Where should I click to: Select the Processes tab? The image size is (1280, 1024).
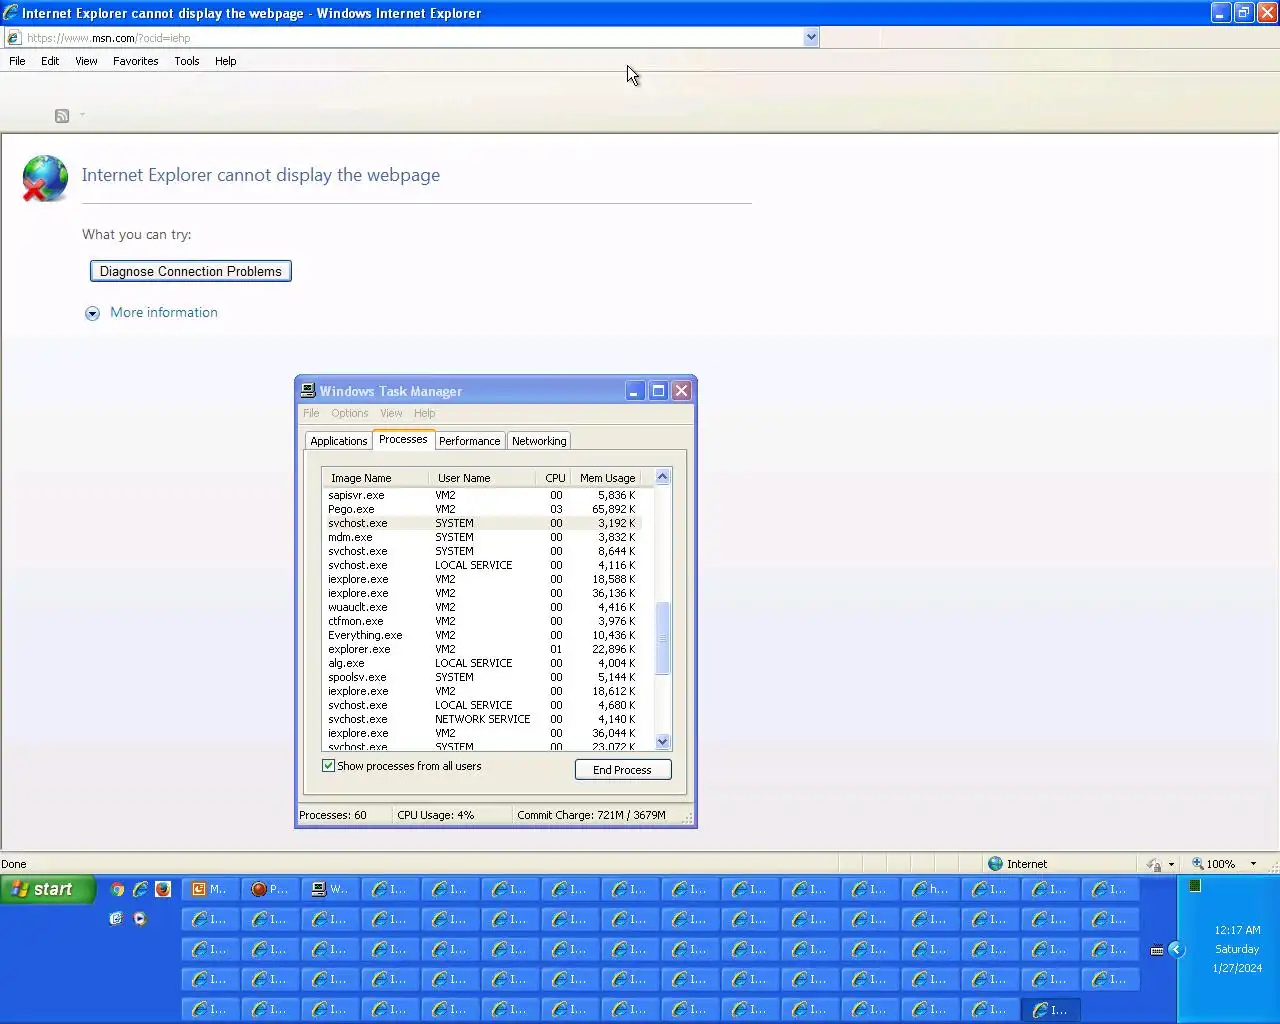pos(403,439)
